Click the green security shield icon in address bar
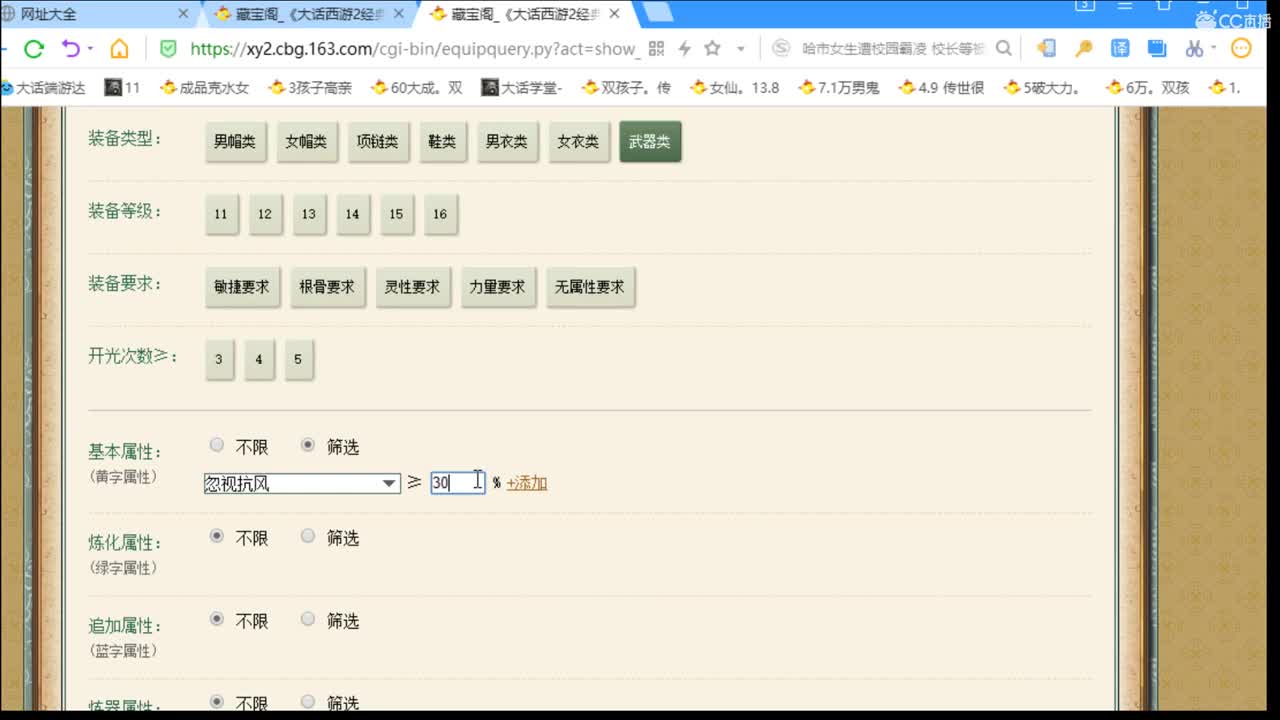The width and height of the screenshot is (1280, 720). tap(168, 48)
